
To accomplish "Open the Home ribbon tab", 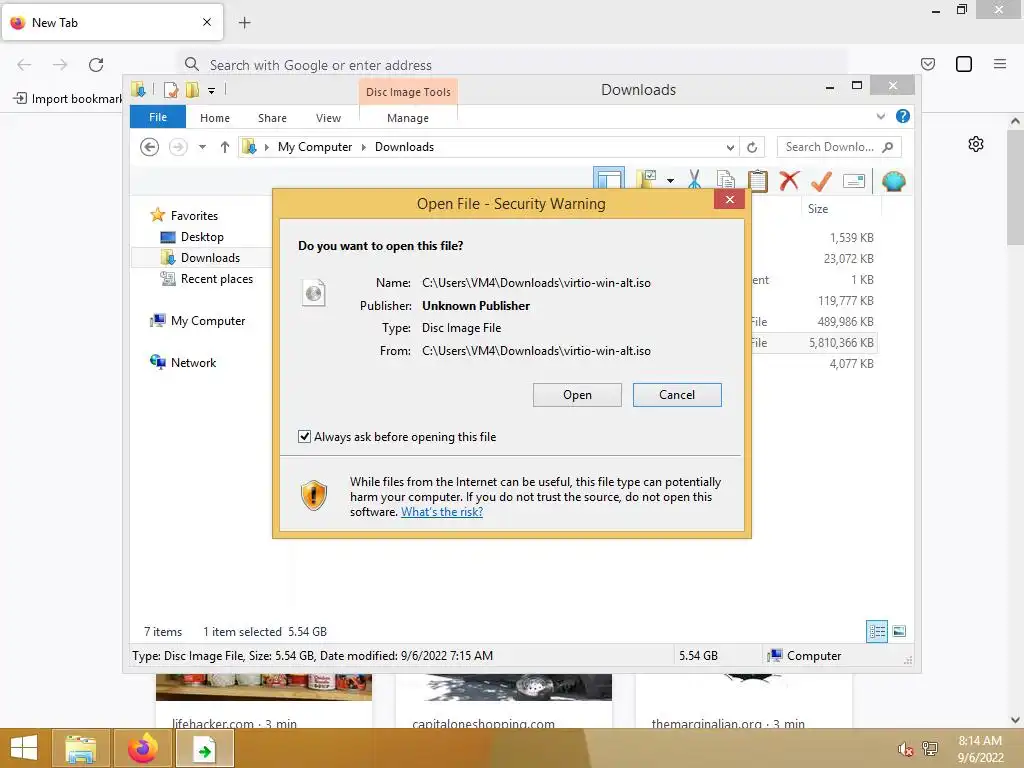I will coord(215,118).
